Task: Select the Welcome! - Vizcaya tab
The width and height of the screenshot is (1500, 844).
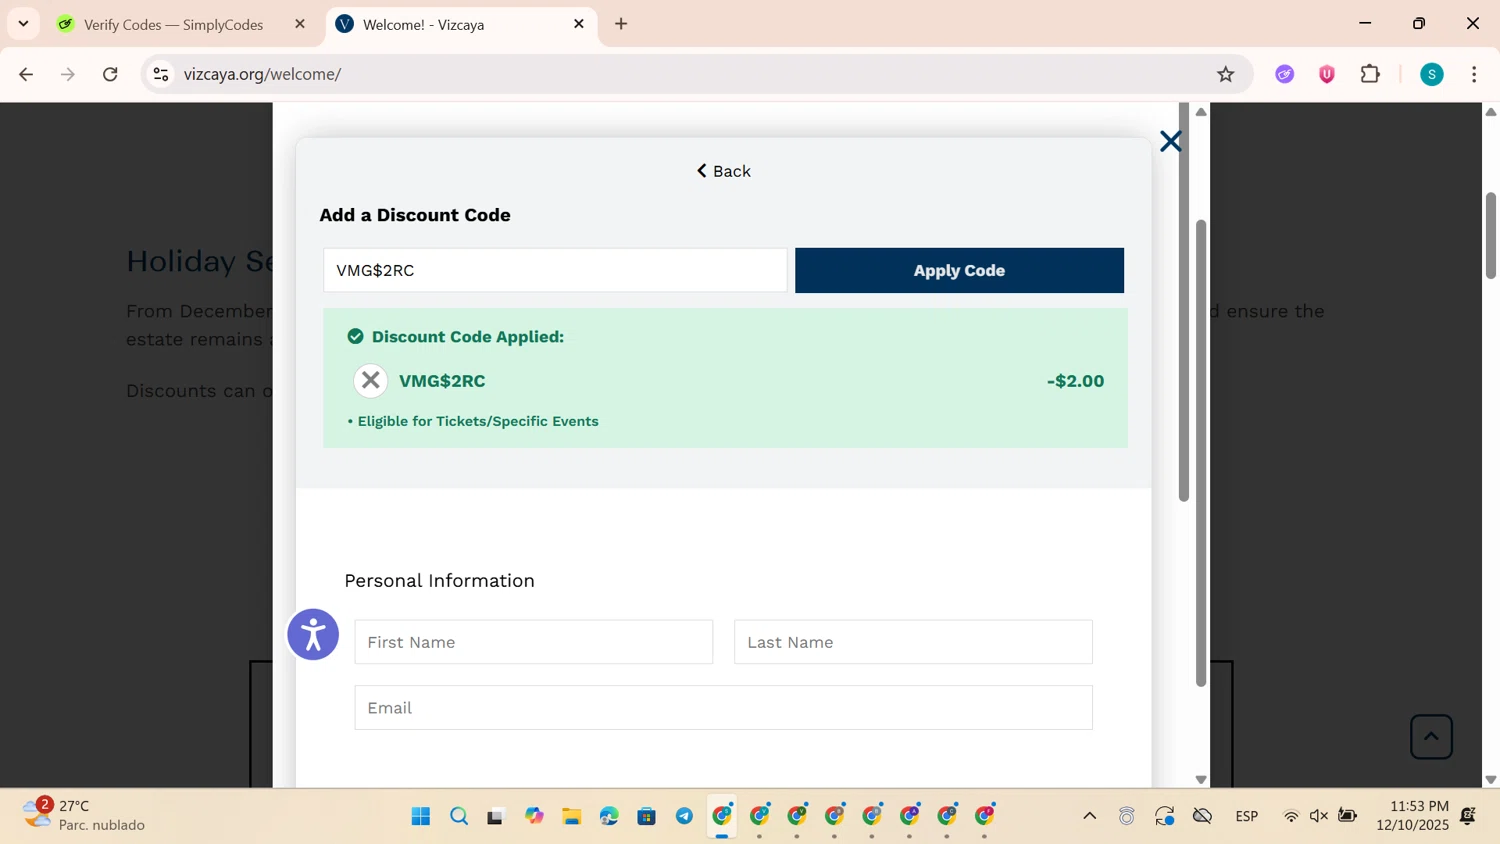Action: click(x=462, y=24)
